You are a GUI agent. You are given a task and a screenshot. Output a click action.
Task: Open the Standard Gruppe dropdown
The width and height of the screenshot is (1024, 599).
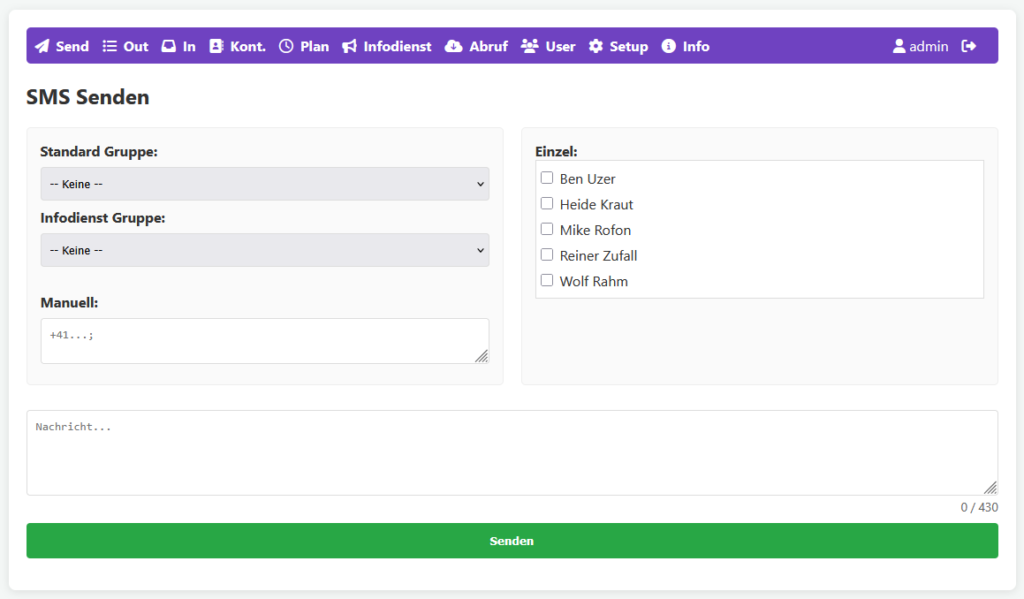coord(265,184)
